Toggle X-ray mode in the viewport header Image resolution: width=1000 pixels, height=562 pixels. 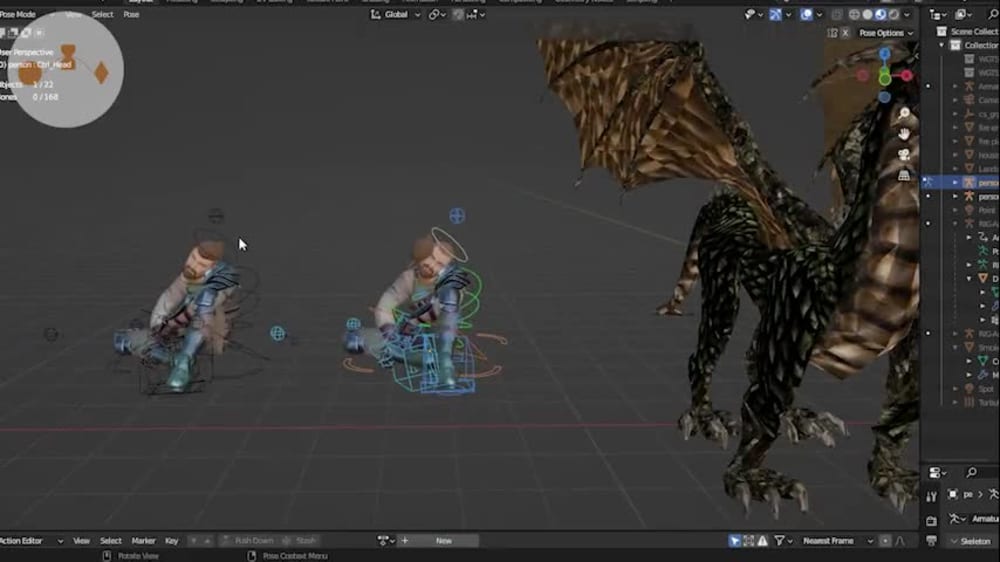[838, 14]
